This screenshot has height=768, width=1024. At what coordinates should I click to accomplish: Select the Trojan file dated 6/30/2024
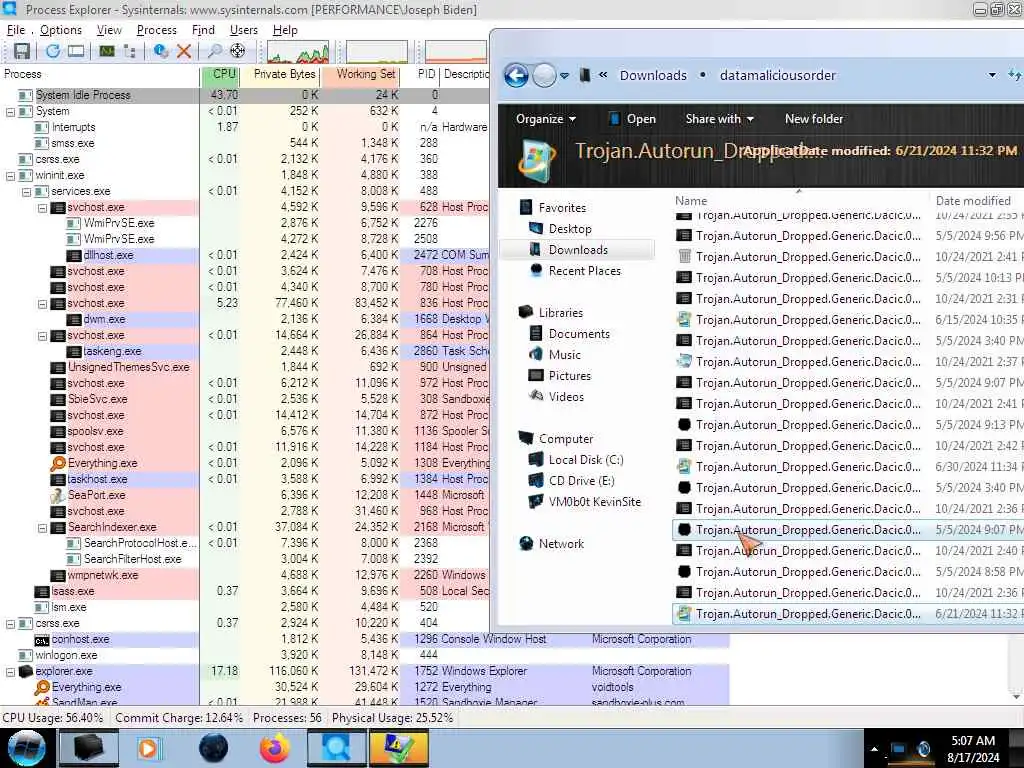point(848,468)
